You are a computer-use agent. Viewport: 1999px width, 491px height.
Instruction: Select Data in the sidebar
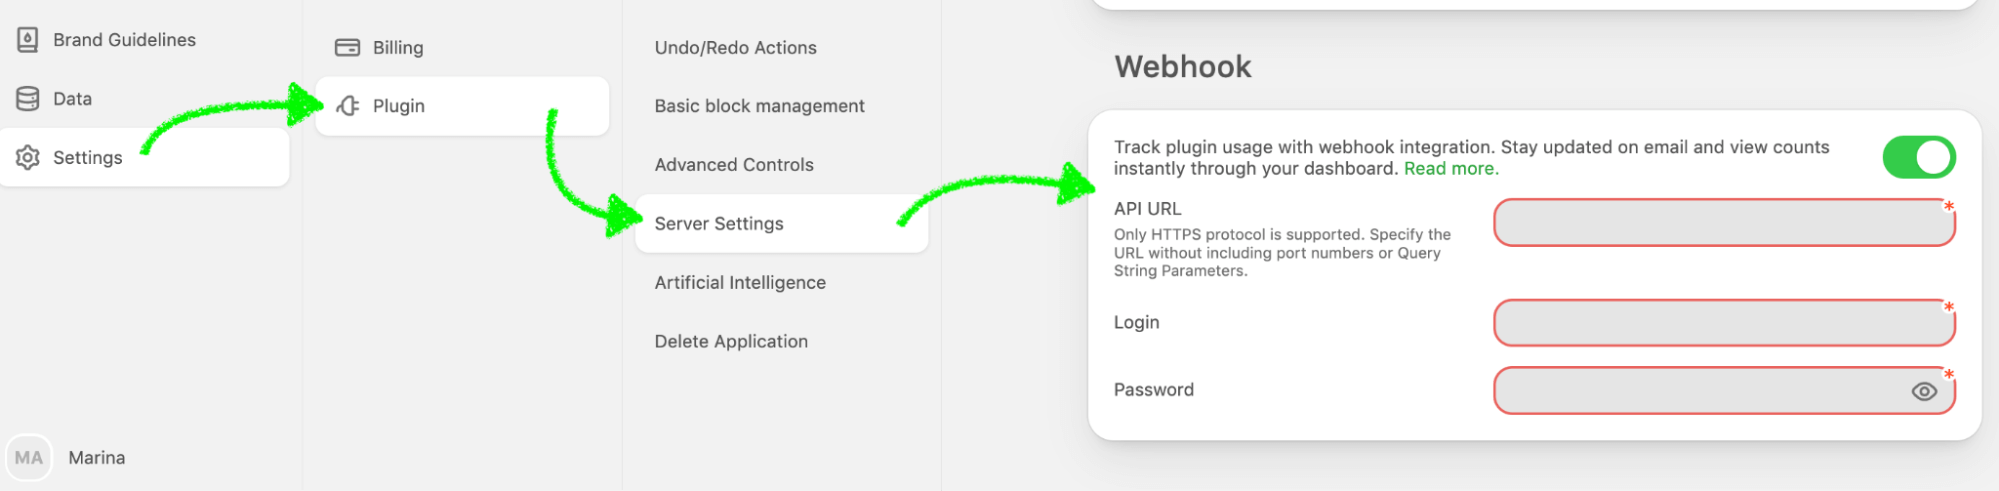(x=72, y=99)
